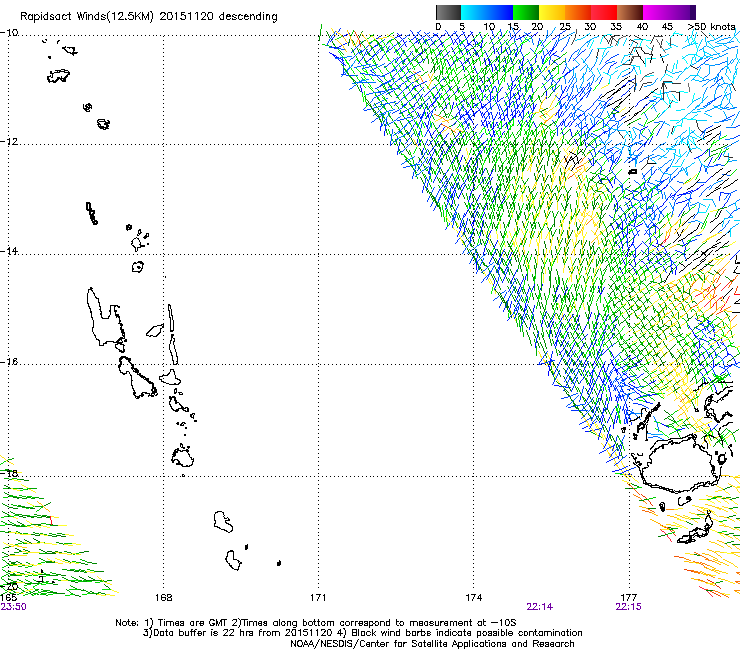The width and height of the screenshot is (740, 650).
Task: Click the '-16' latitude label
Action: point(9,362)
